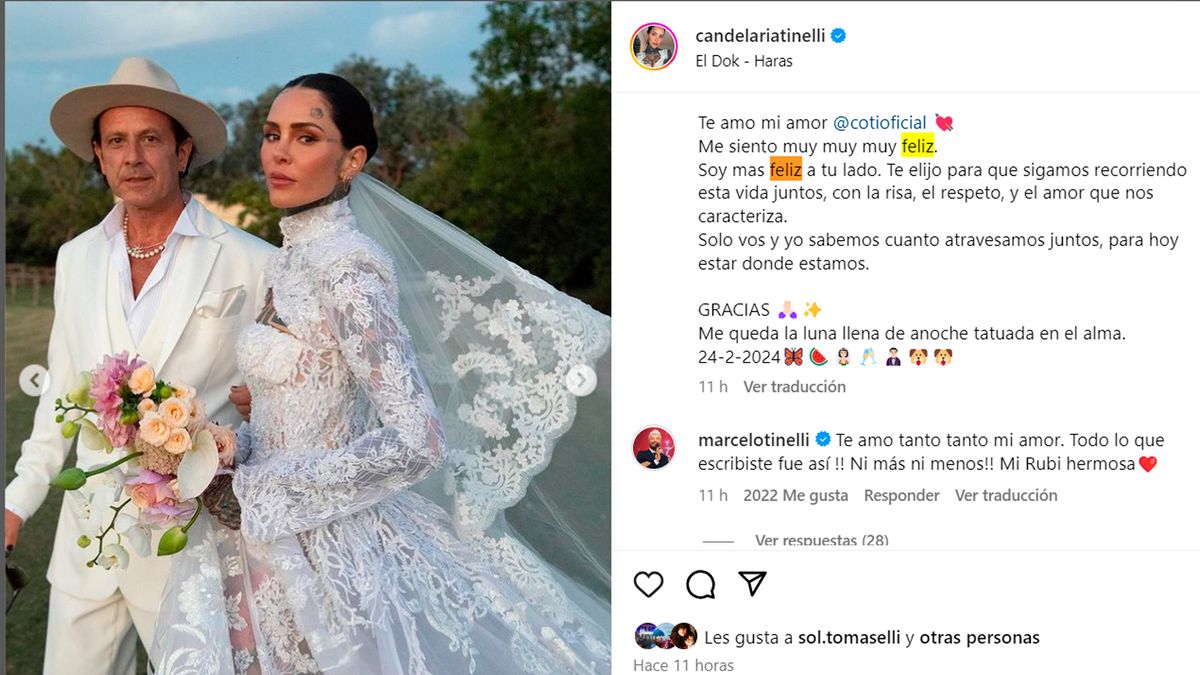
Task: Go to previous photo with left arrow
Action: click(x=35, y=380)
